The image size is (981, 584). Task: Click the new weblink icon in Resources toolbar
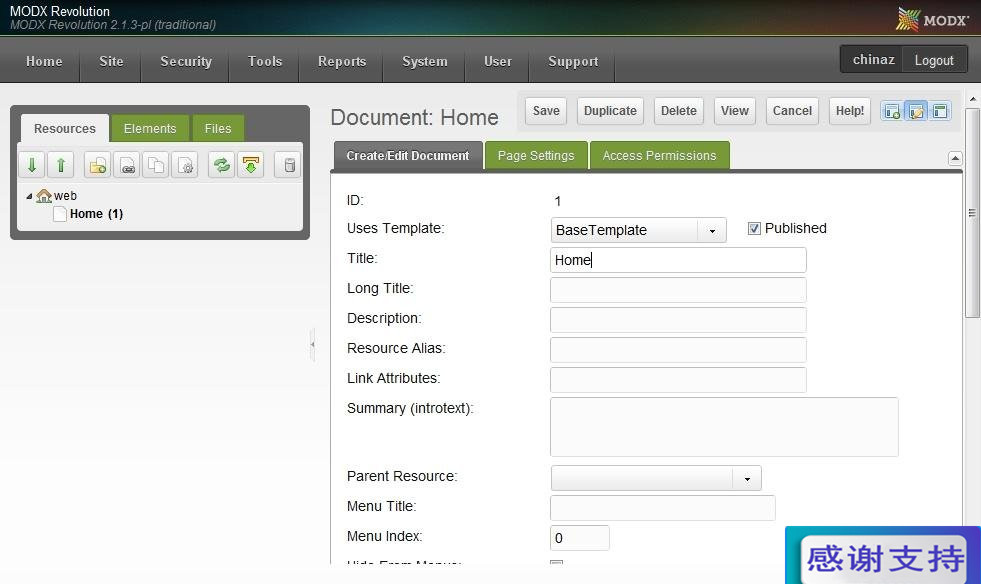[127, 165]
